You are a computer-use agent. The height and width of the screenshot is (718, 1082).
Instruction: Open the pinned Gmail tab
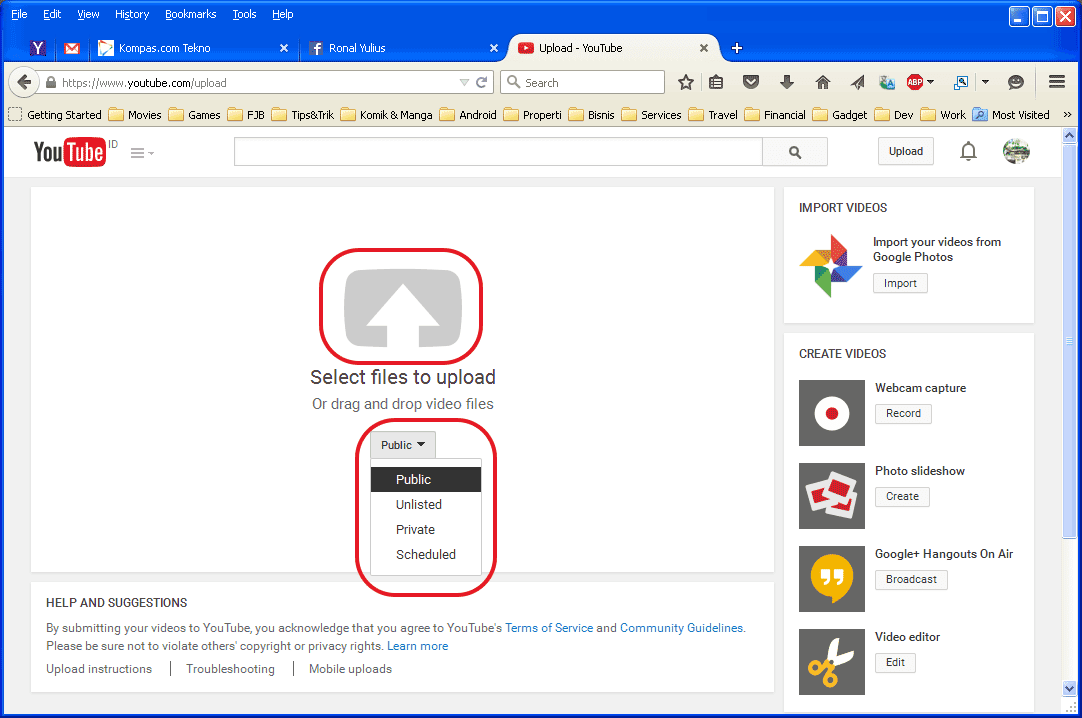tap(72, 48)
